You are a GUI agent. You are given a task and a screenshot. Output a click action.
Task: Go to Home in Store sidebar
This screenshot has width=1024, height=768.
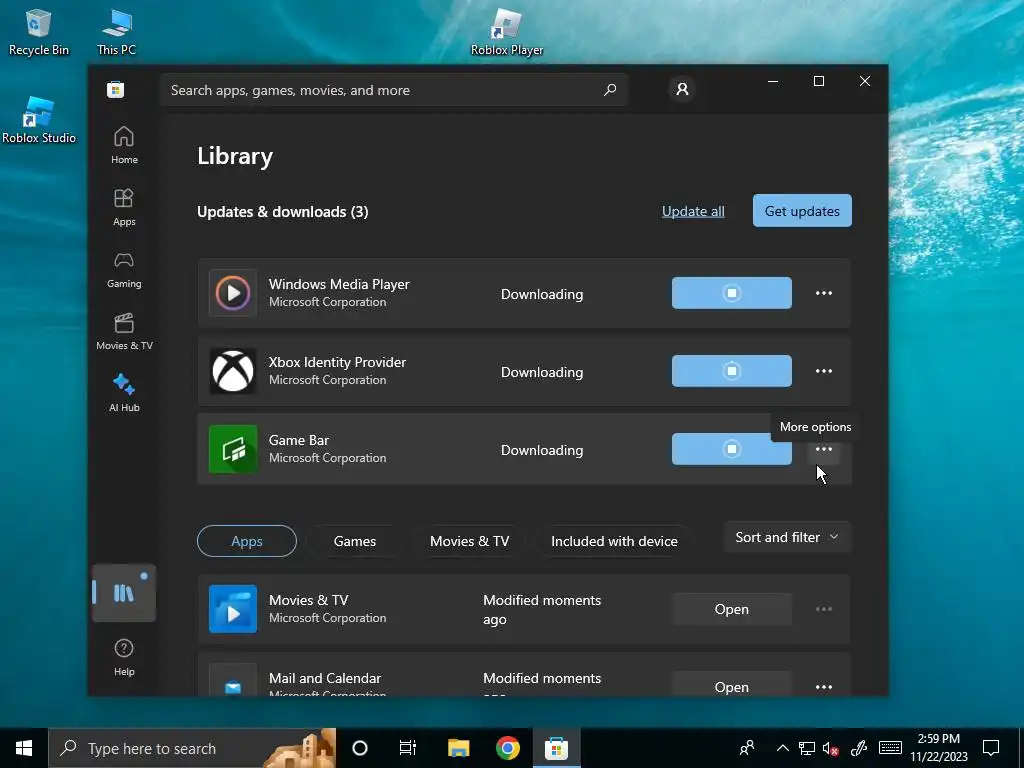(x=124, y=145)
